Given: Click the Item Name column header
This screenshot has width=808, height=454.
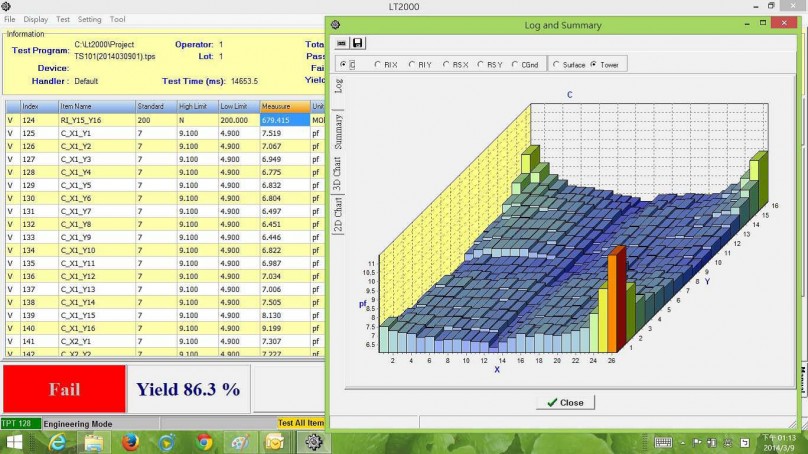Looking at the screenshot, I should coord(97,107).
